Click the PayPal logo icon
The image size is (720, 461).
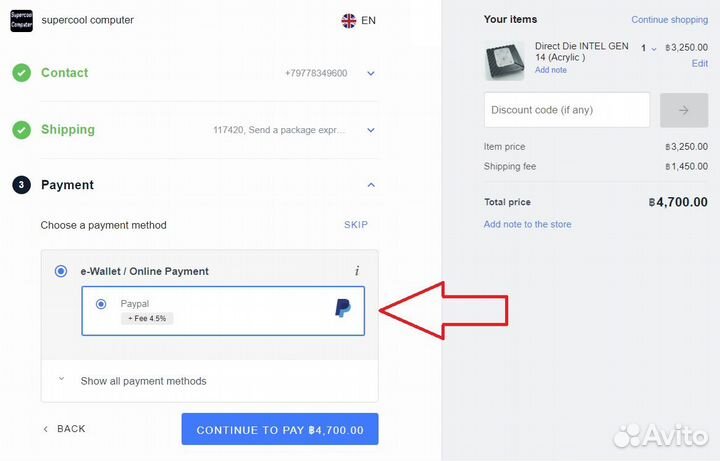coord(342,309)
